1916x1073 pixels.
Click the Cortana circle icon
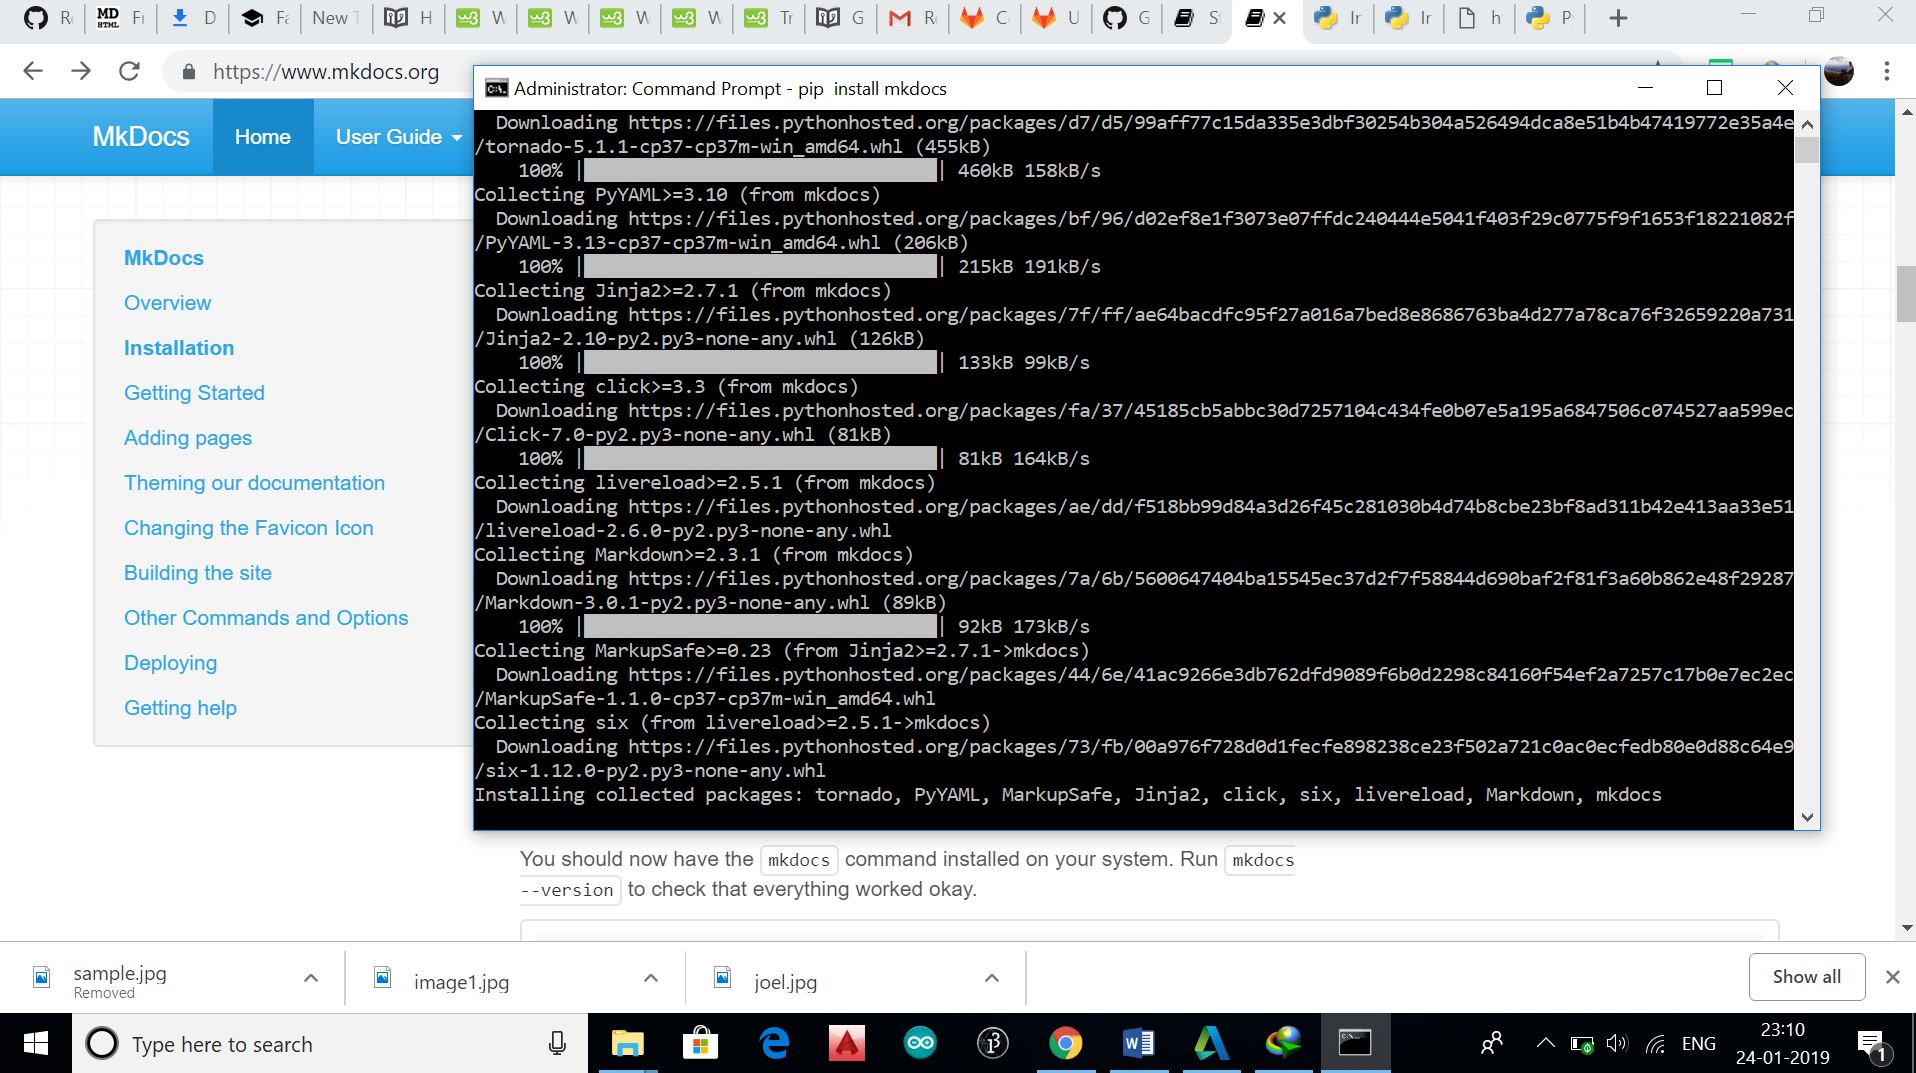tap(101, 1044)
